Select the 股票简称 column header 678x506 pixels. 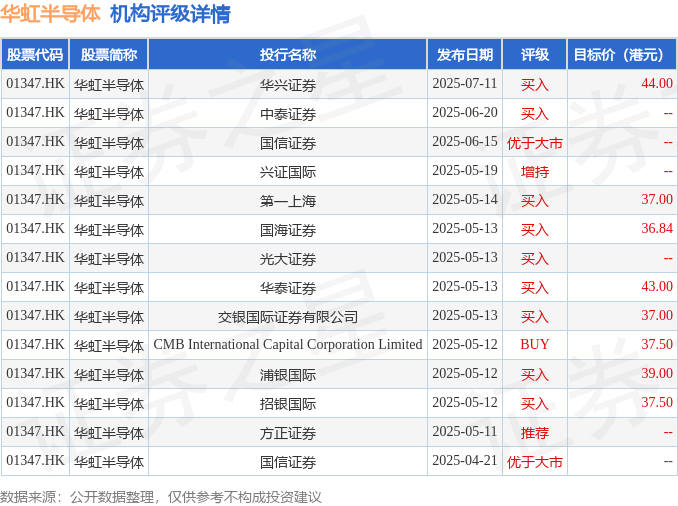[109, 54]
